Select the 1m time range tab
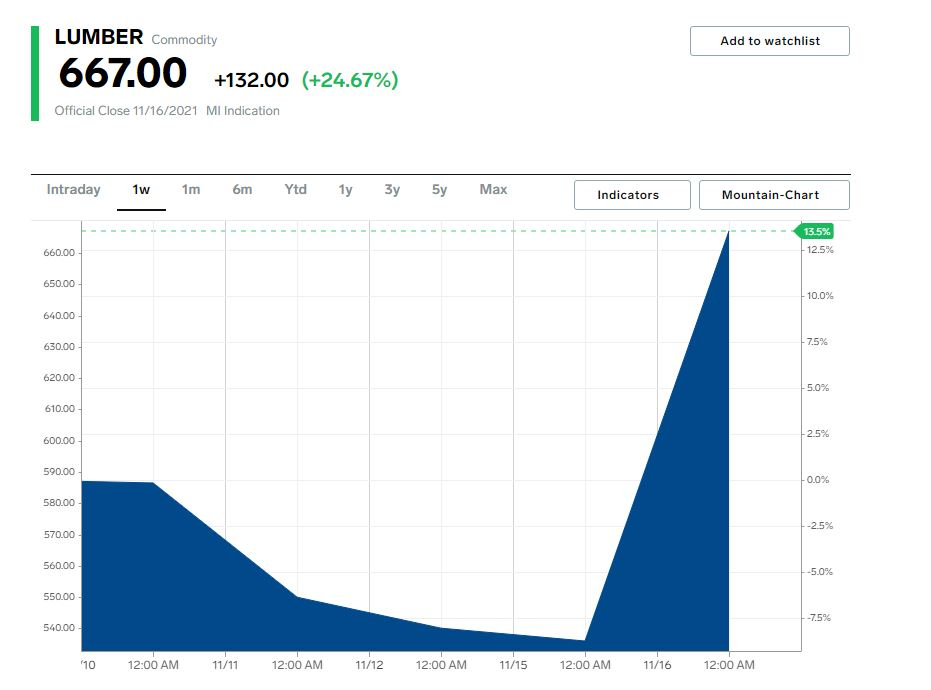 tap(191, 190)
